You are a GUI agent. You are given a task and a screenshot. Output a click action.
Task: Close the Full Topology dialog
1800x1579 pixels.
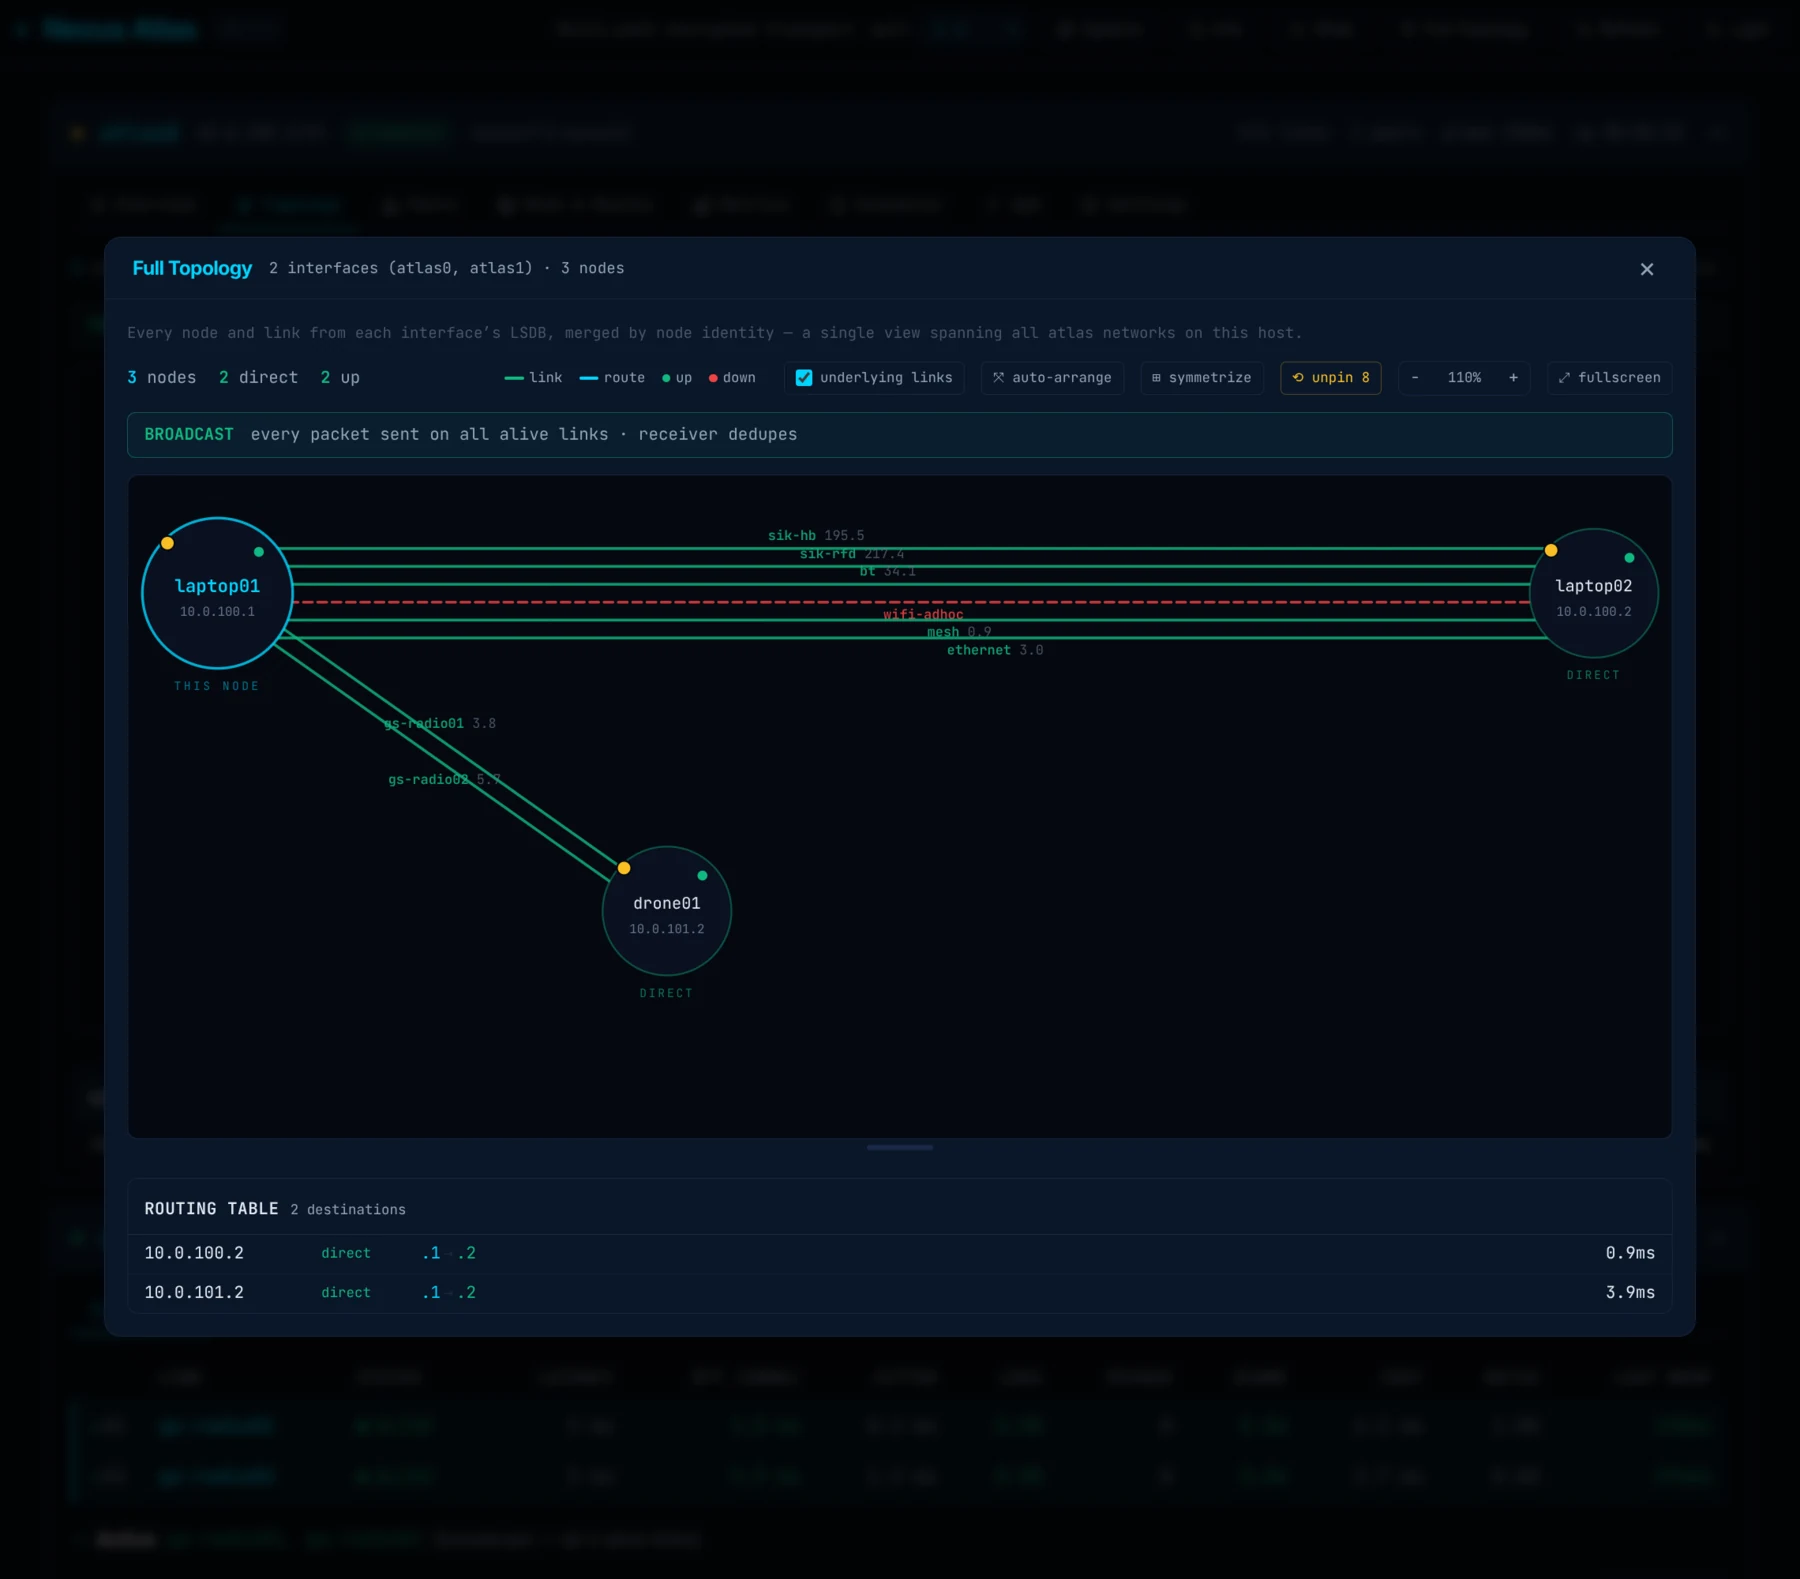coord(1647,269)
